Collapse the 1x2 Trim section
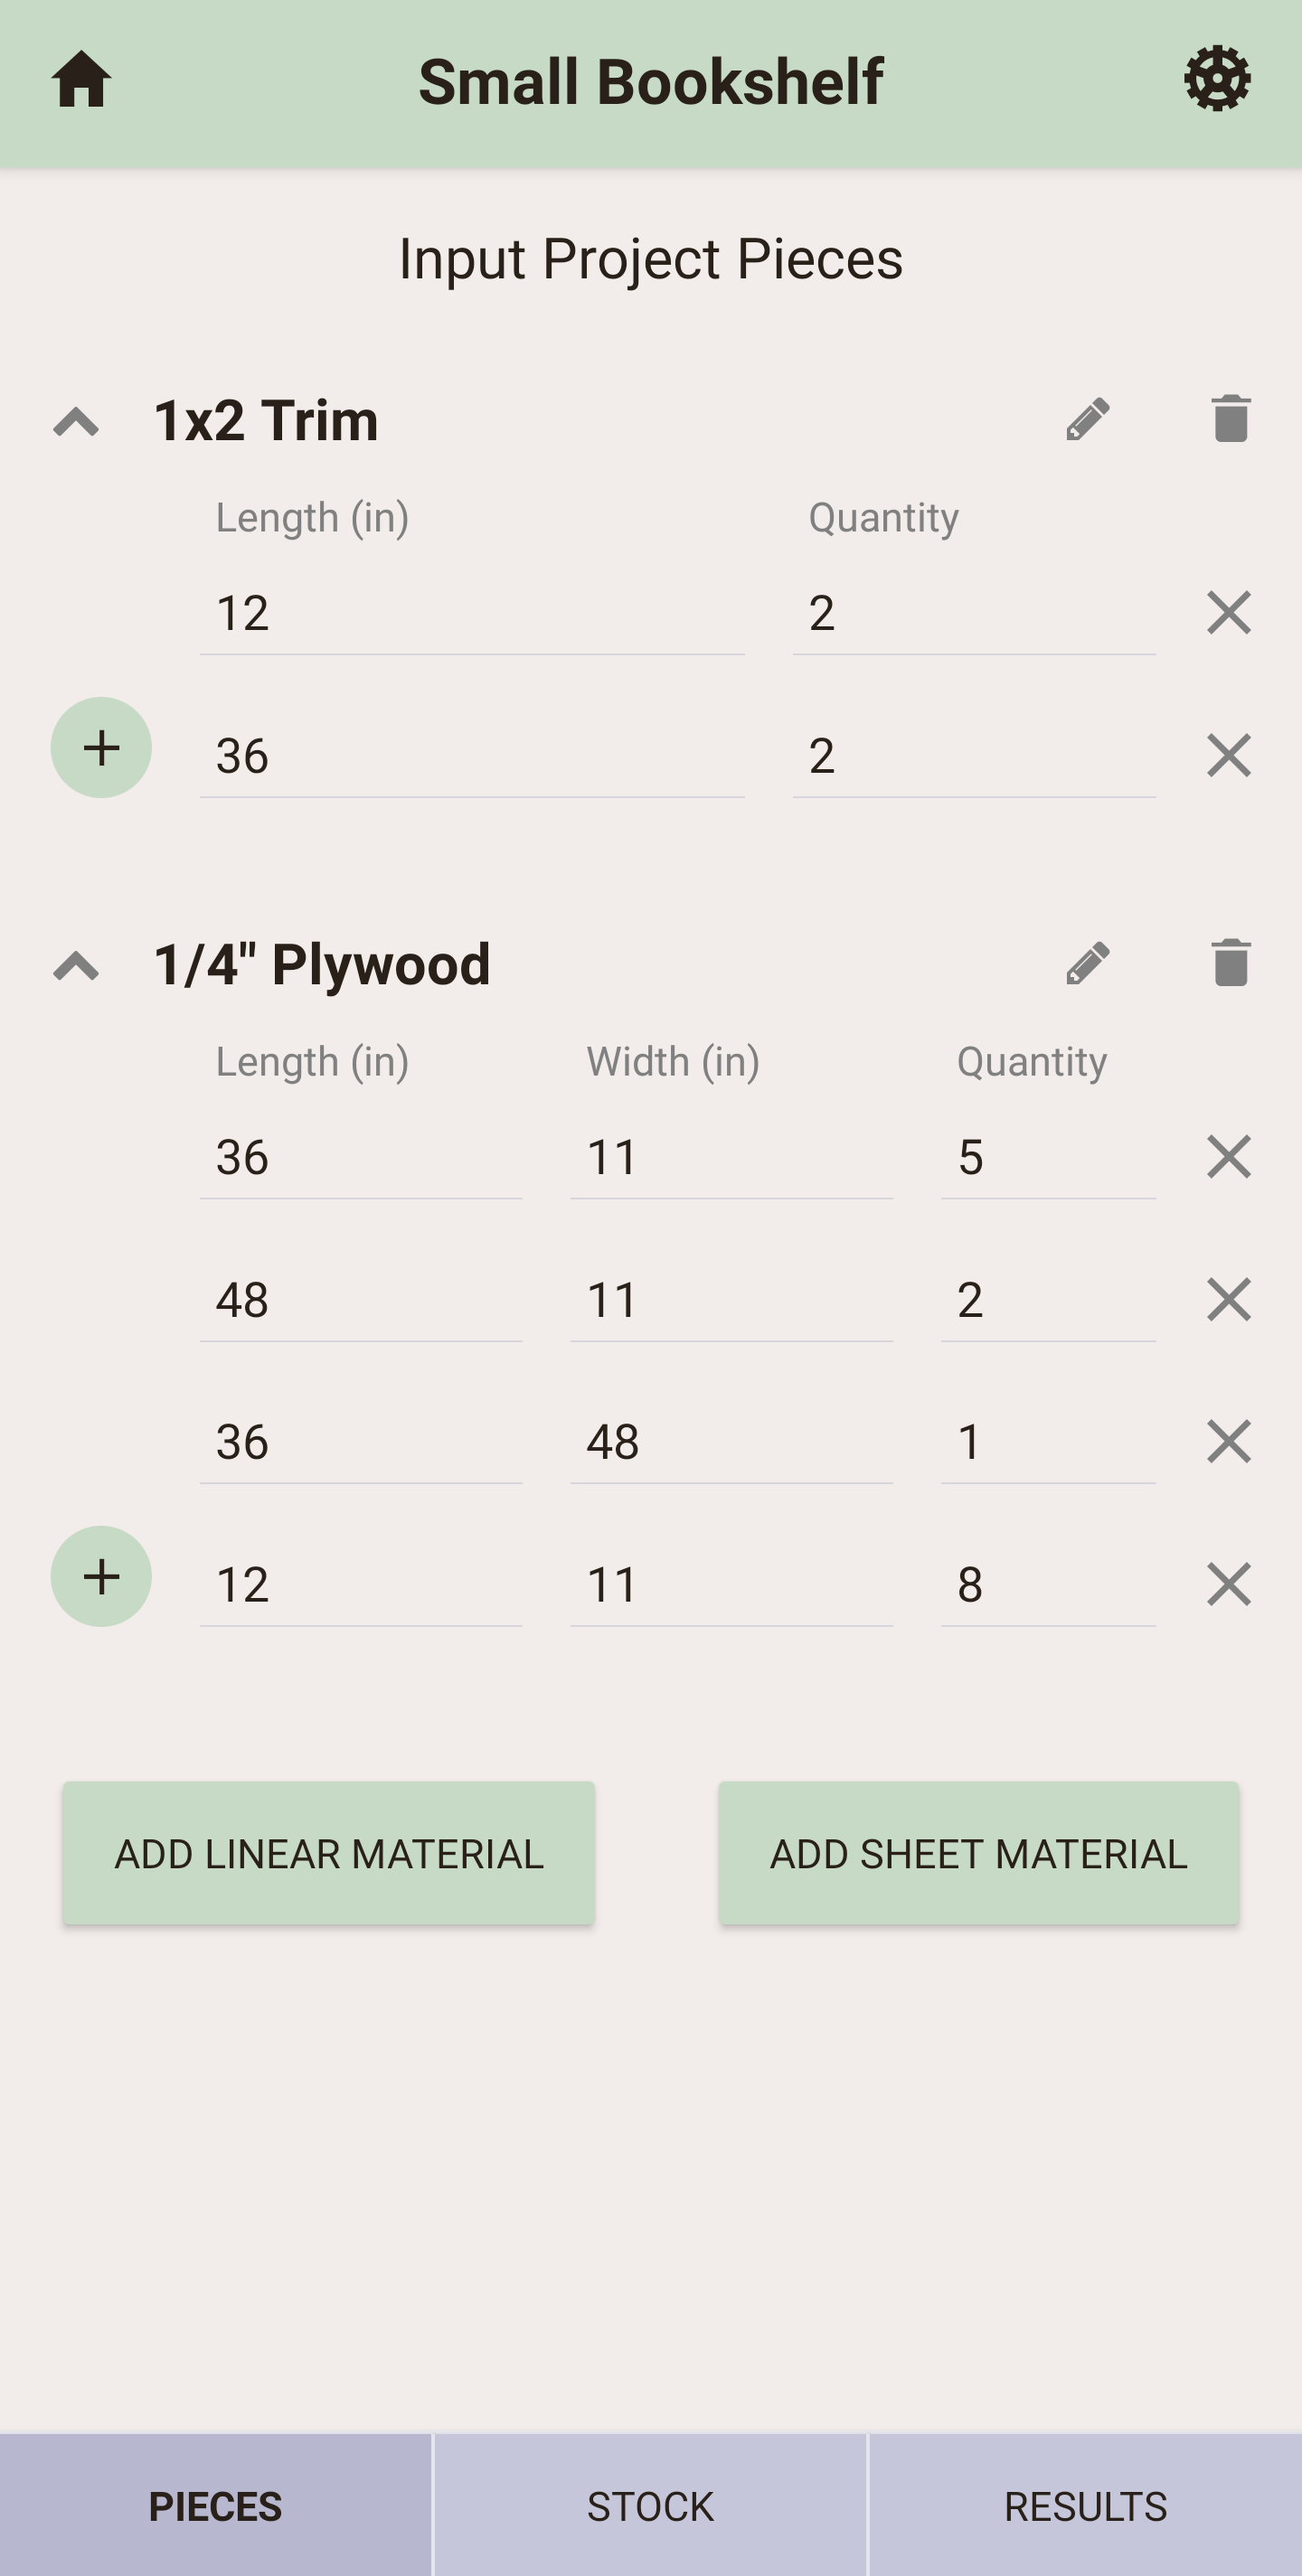 (x=76, y=421)
